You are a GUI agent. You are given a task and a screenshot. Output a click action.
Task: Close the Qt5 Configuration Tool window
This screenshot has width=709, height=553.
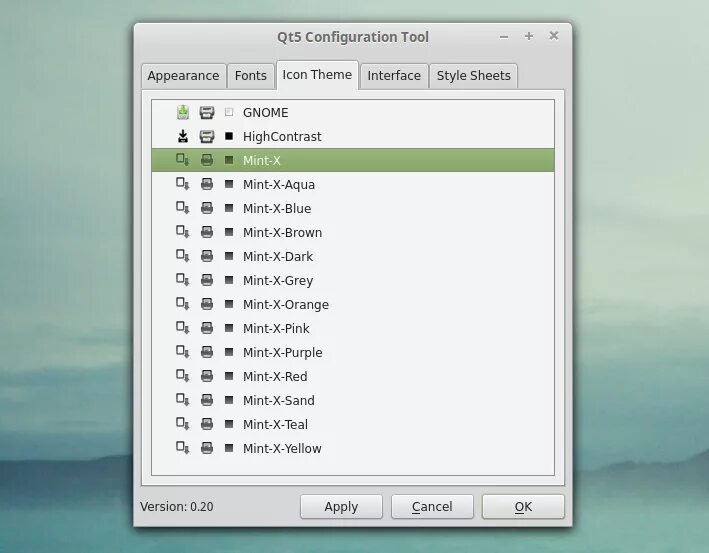click(553, 36)
